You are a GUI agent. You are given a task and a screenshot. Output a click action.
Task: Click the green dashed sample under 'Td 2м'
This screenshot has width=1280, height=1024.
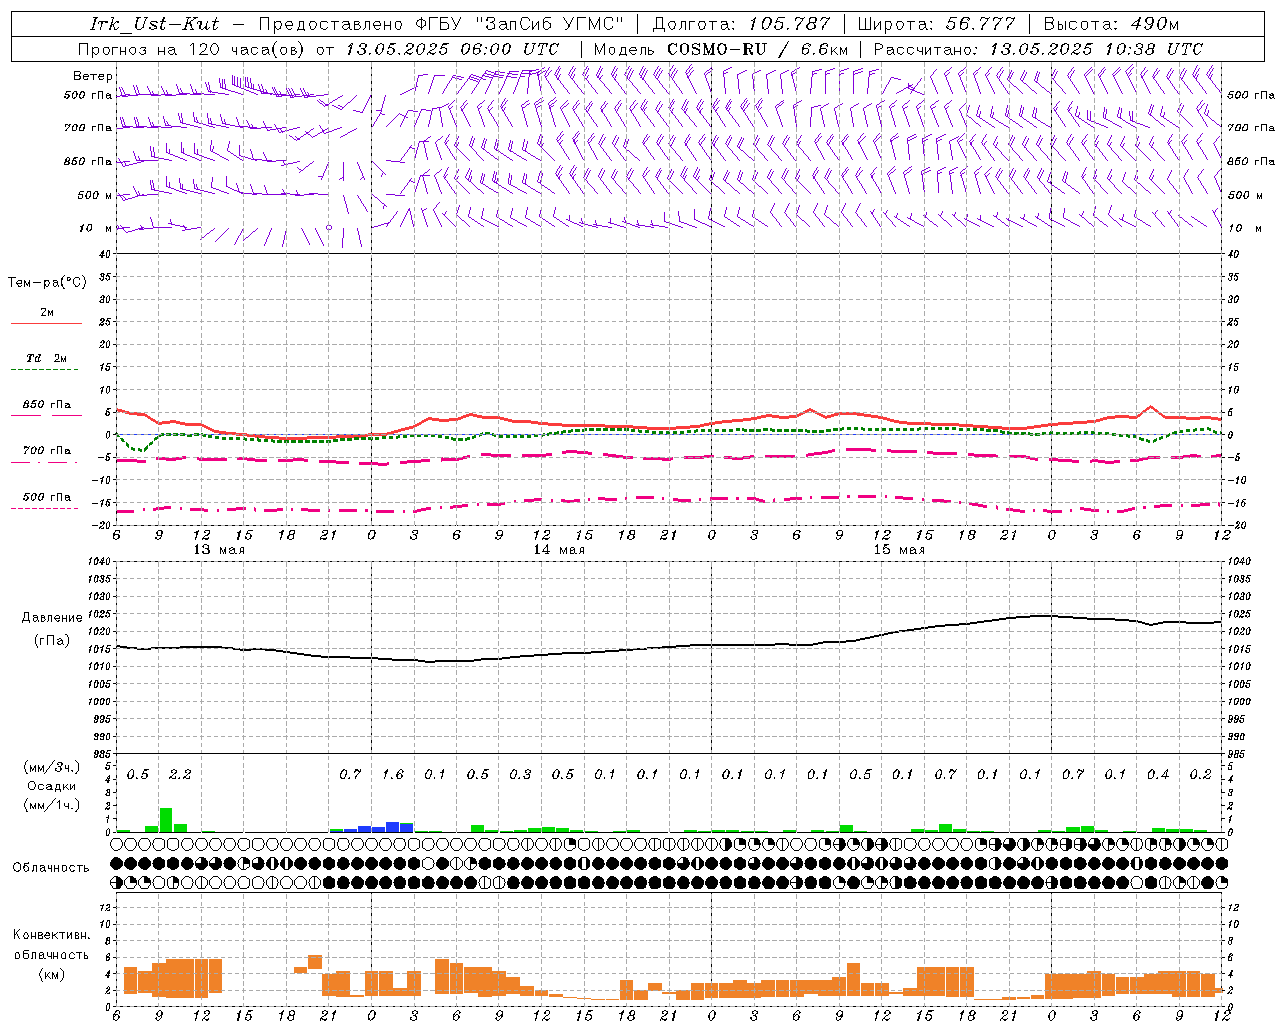(44, 370)
